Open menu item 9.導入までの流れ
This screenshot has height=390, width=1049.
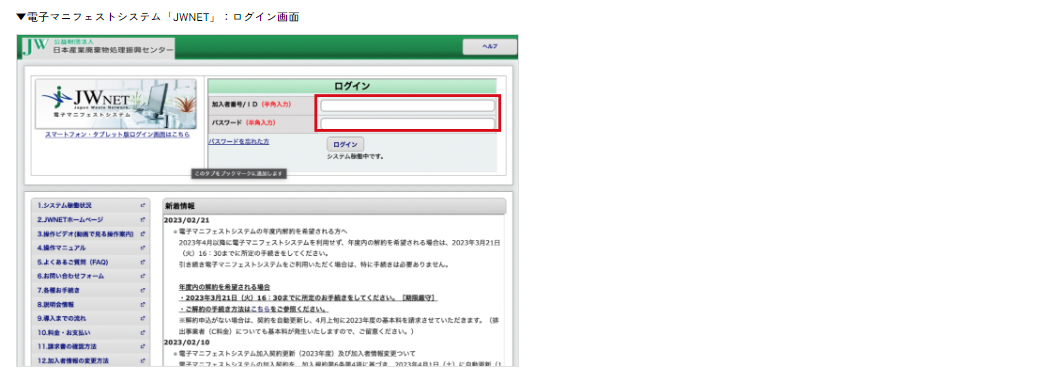62,318
